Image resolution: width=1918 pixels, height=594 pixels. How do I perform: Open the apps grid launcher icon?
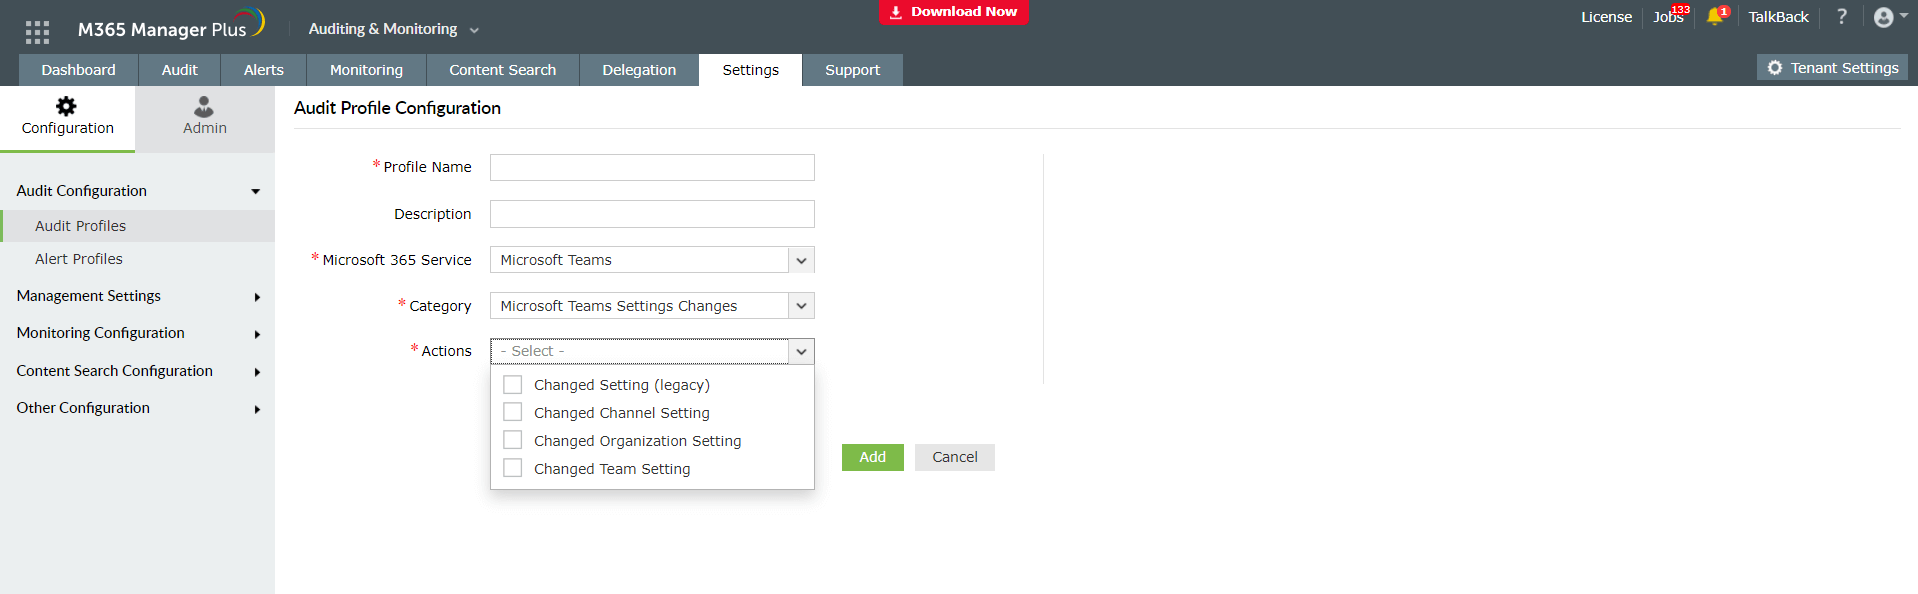click(37, 32)
